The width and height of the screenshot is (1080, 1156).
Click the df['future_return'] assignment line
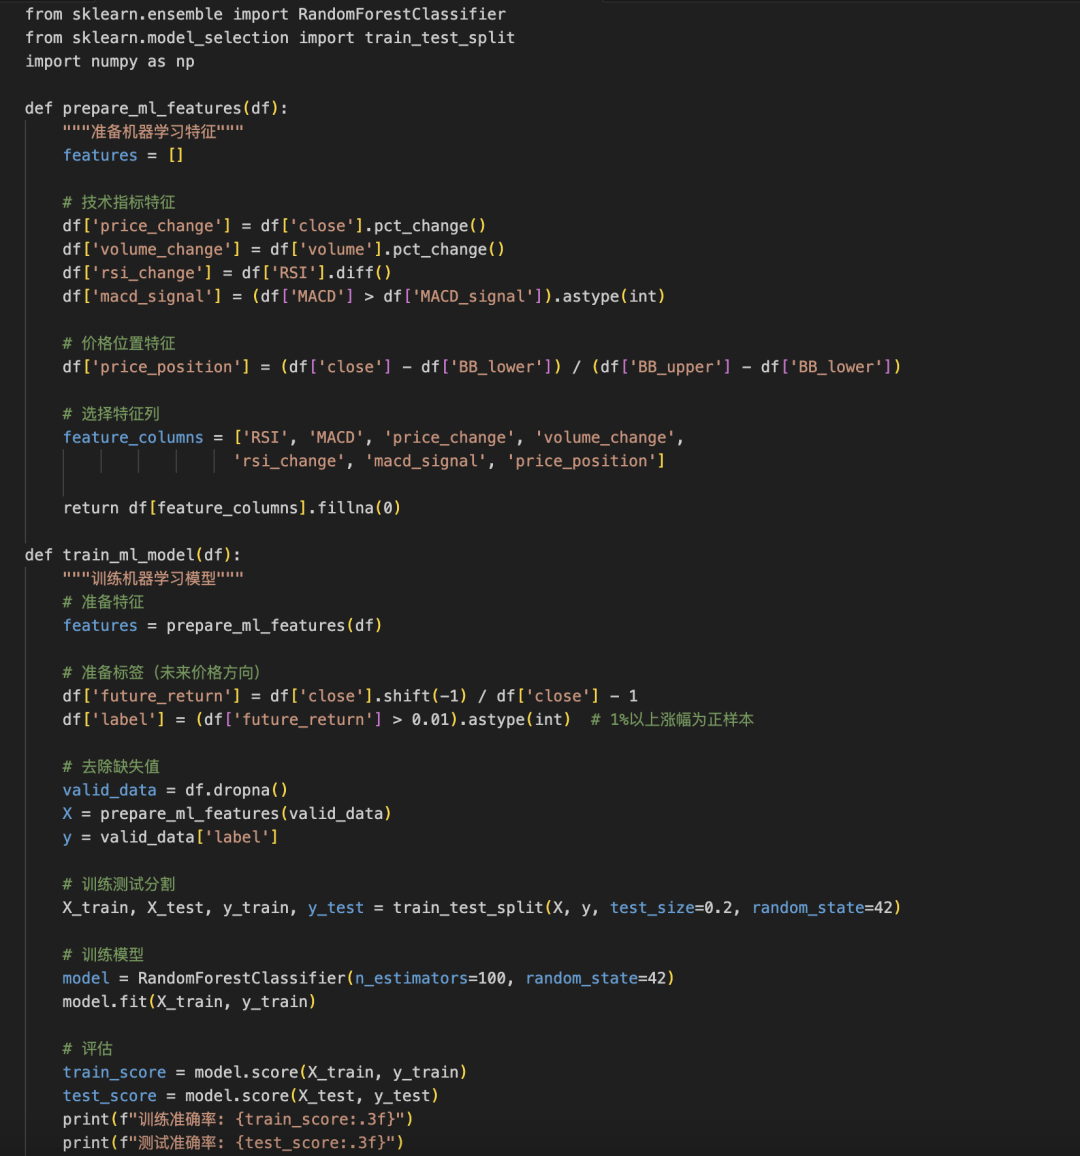coord(350,696)
